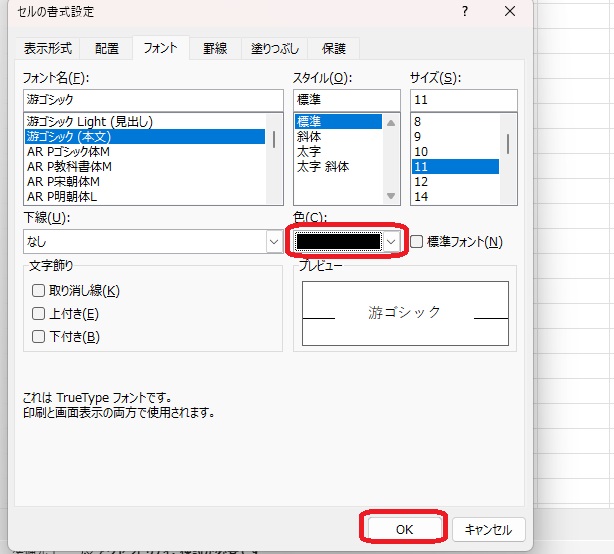The height and width of the screenshot is (554, 614).
Task: Click the help question mark icon
Action: (465, 12)
